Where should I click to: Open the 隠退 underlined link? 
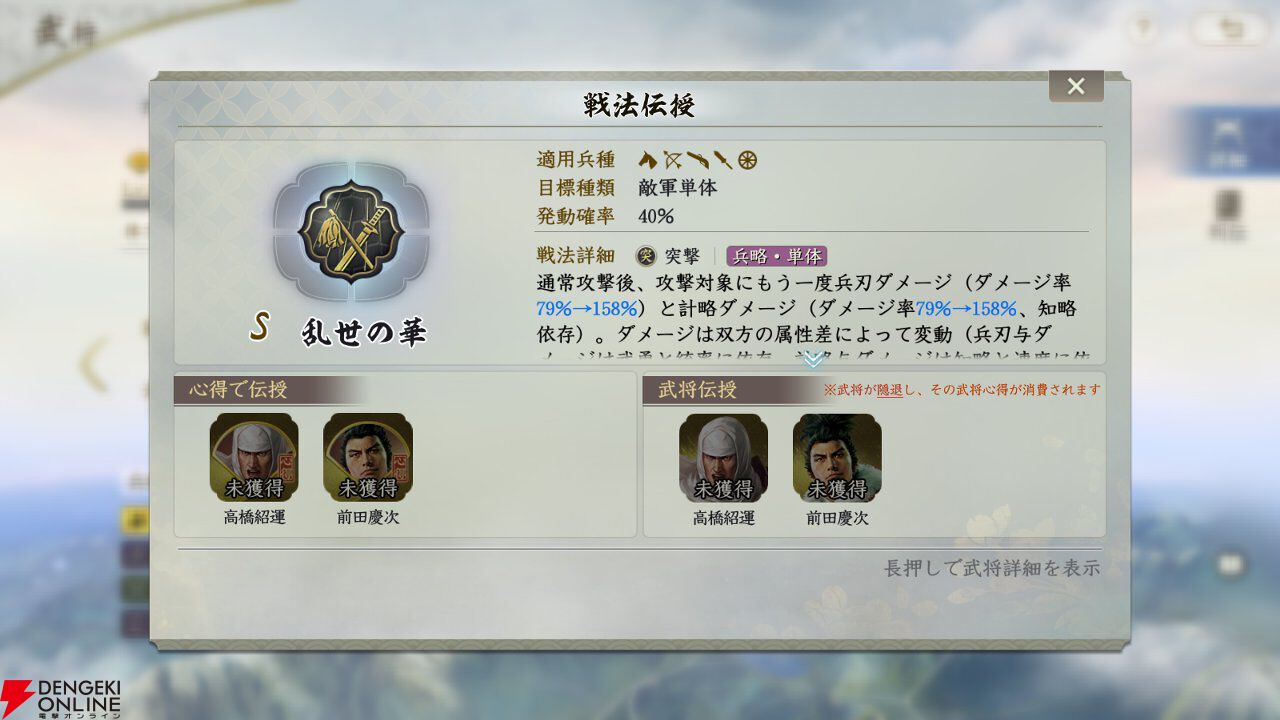coord(889,389)
